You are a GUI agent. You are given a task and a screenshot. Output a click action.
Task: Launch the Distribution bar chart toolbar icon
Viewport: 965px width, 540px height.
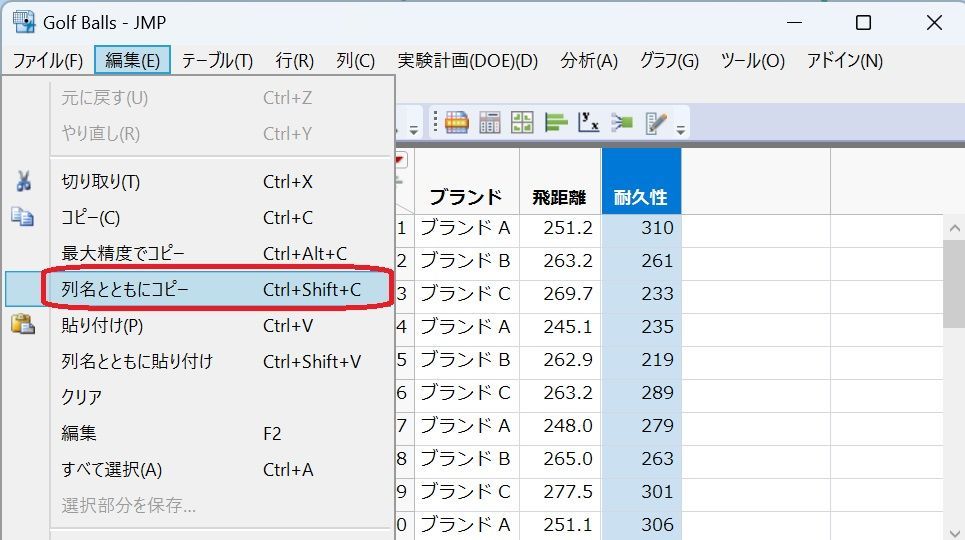click(556, 123)
